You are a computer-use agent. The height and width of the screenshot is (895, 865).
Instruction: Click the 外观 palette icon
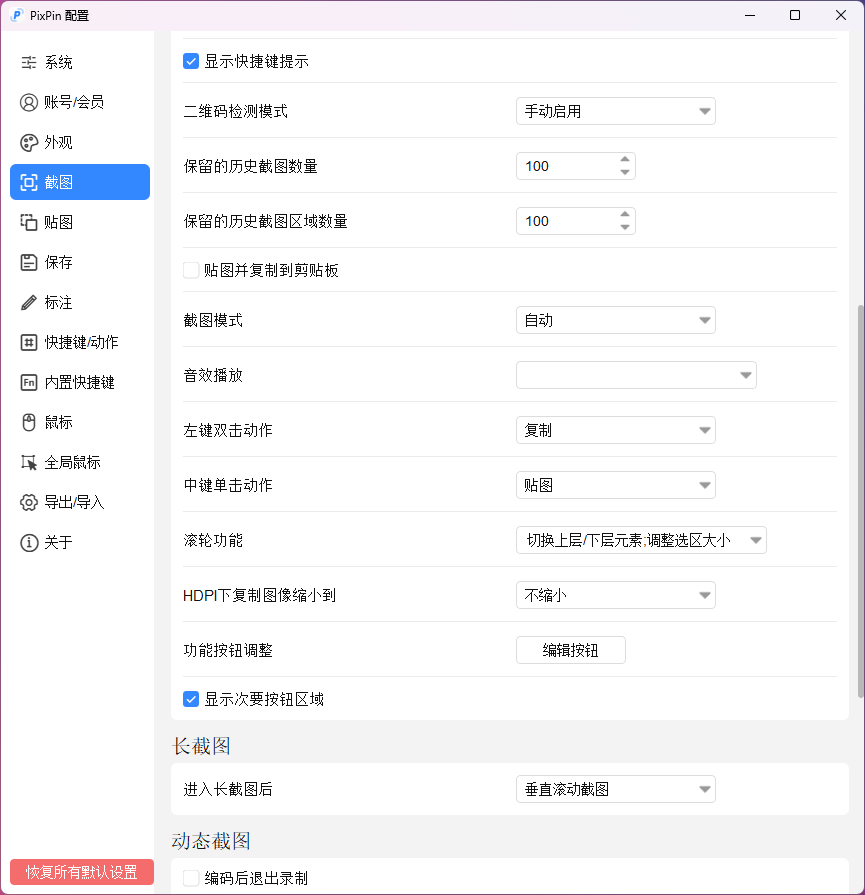point(29,142)
